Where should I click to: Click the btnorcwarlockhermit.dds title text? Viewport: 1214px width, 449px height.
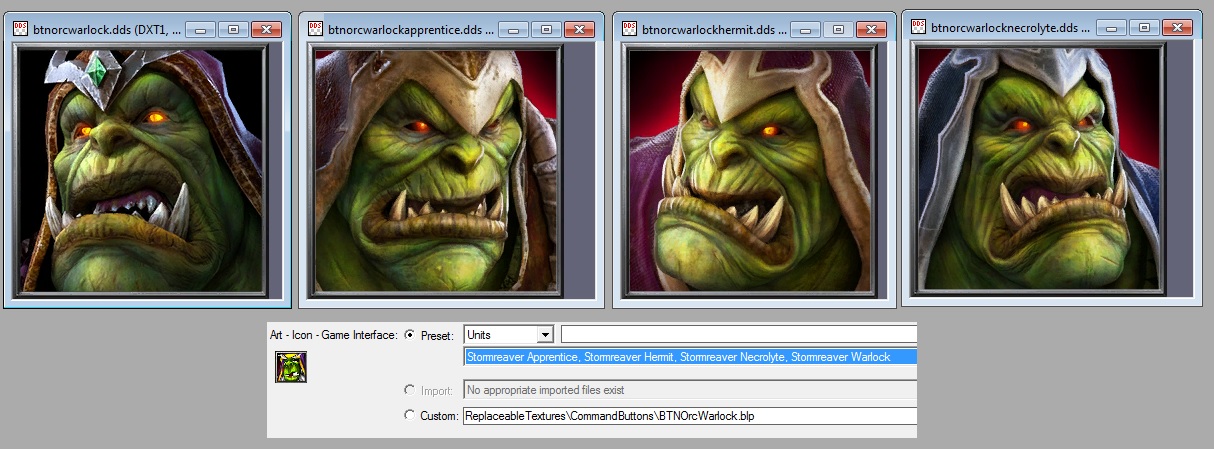[x=714, y=30]
